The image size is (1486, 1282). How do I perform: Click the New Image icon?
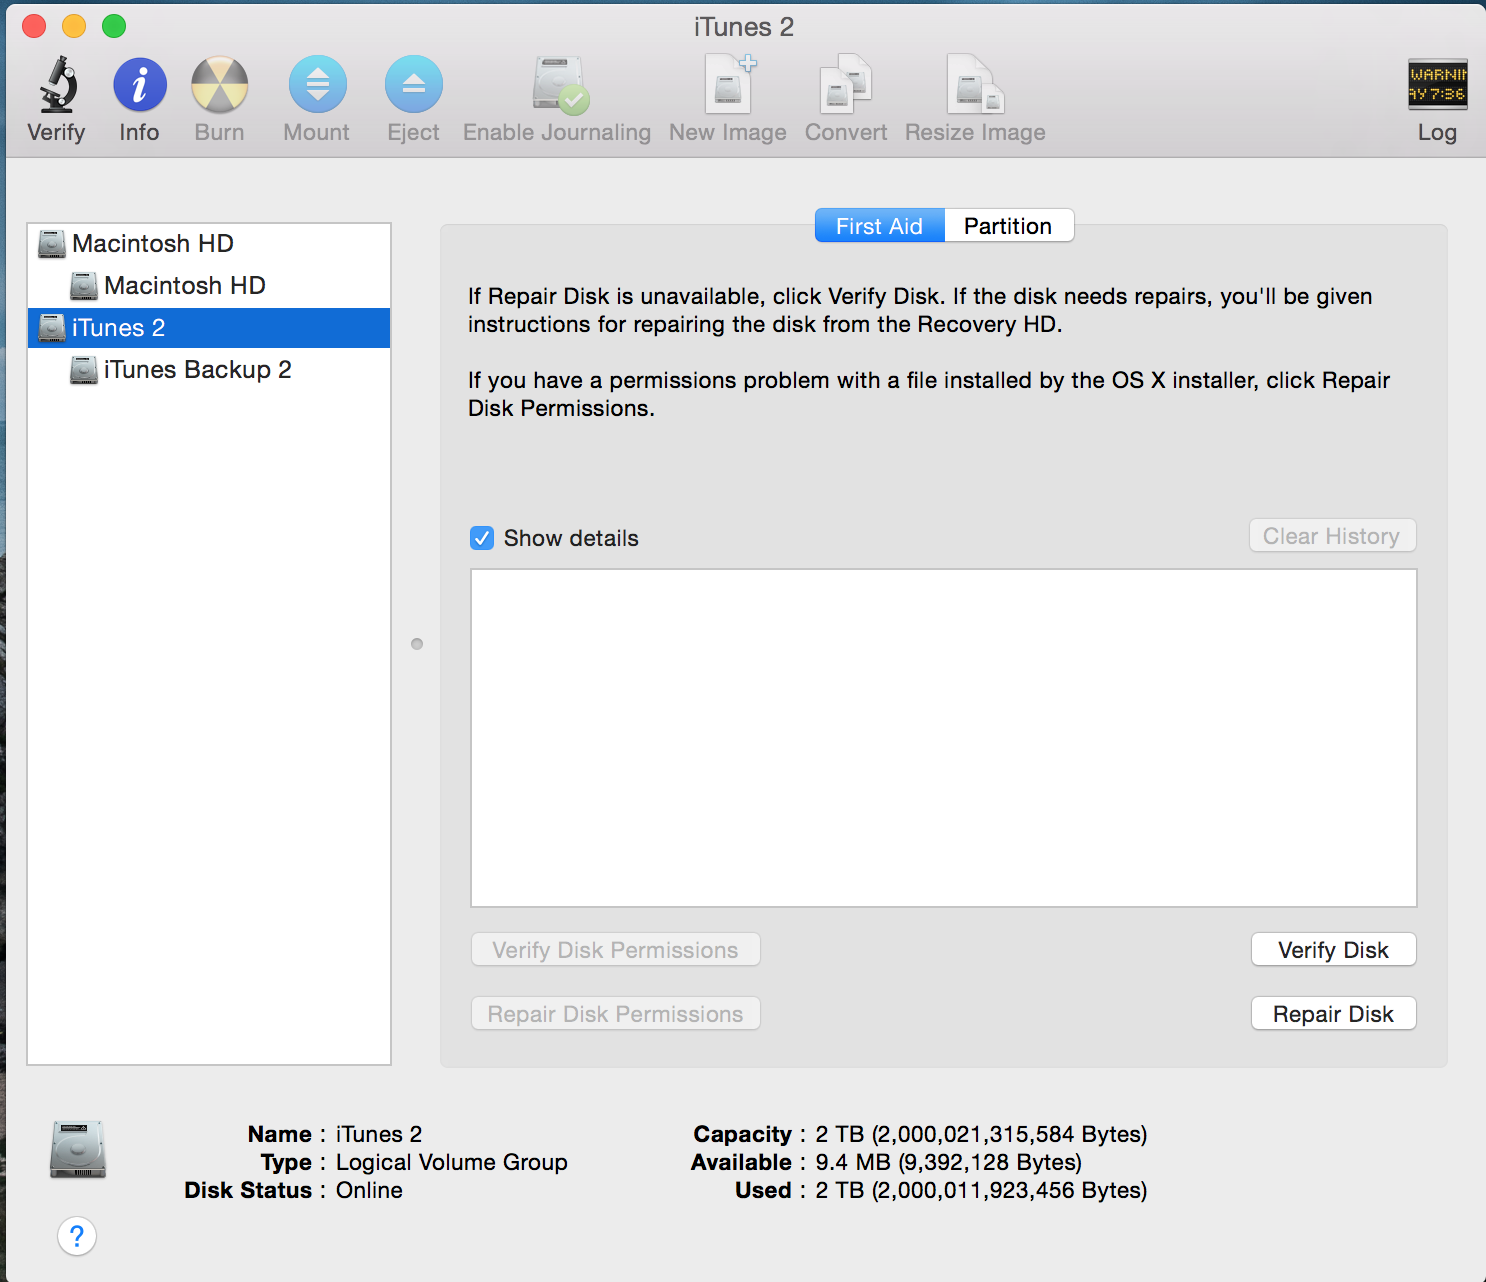tap(730, 84)
